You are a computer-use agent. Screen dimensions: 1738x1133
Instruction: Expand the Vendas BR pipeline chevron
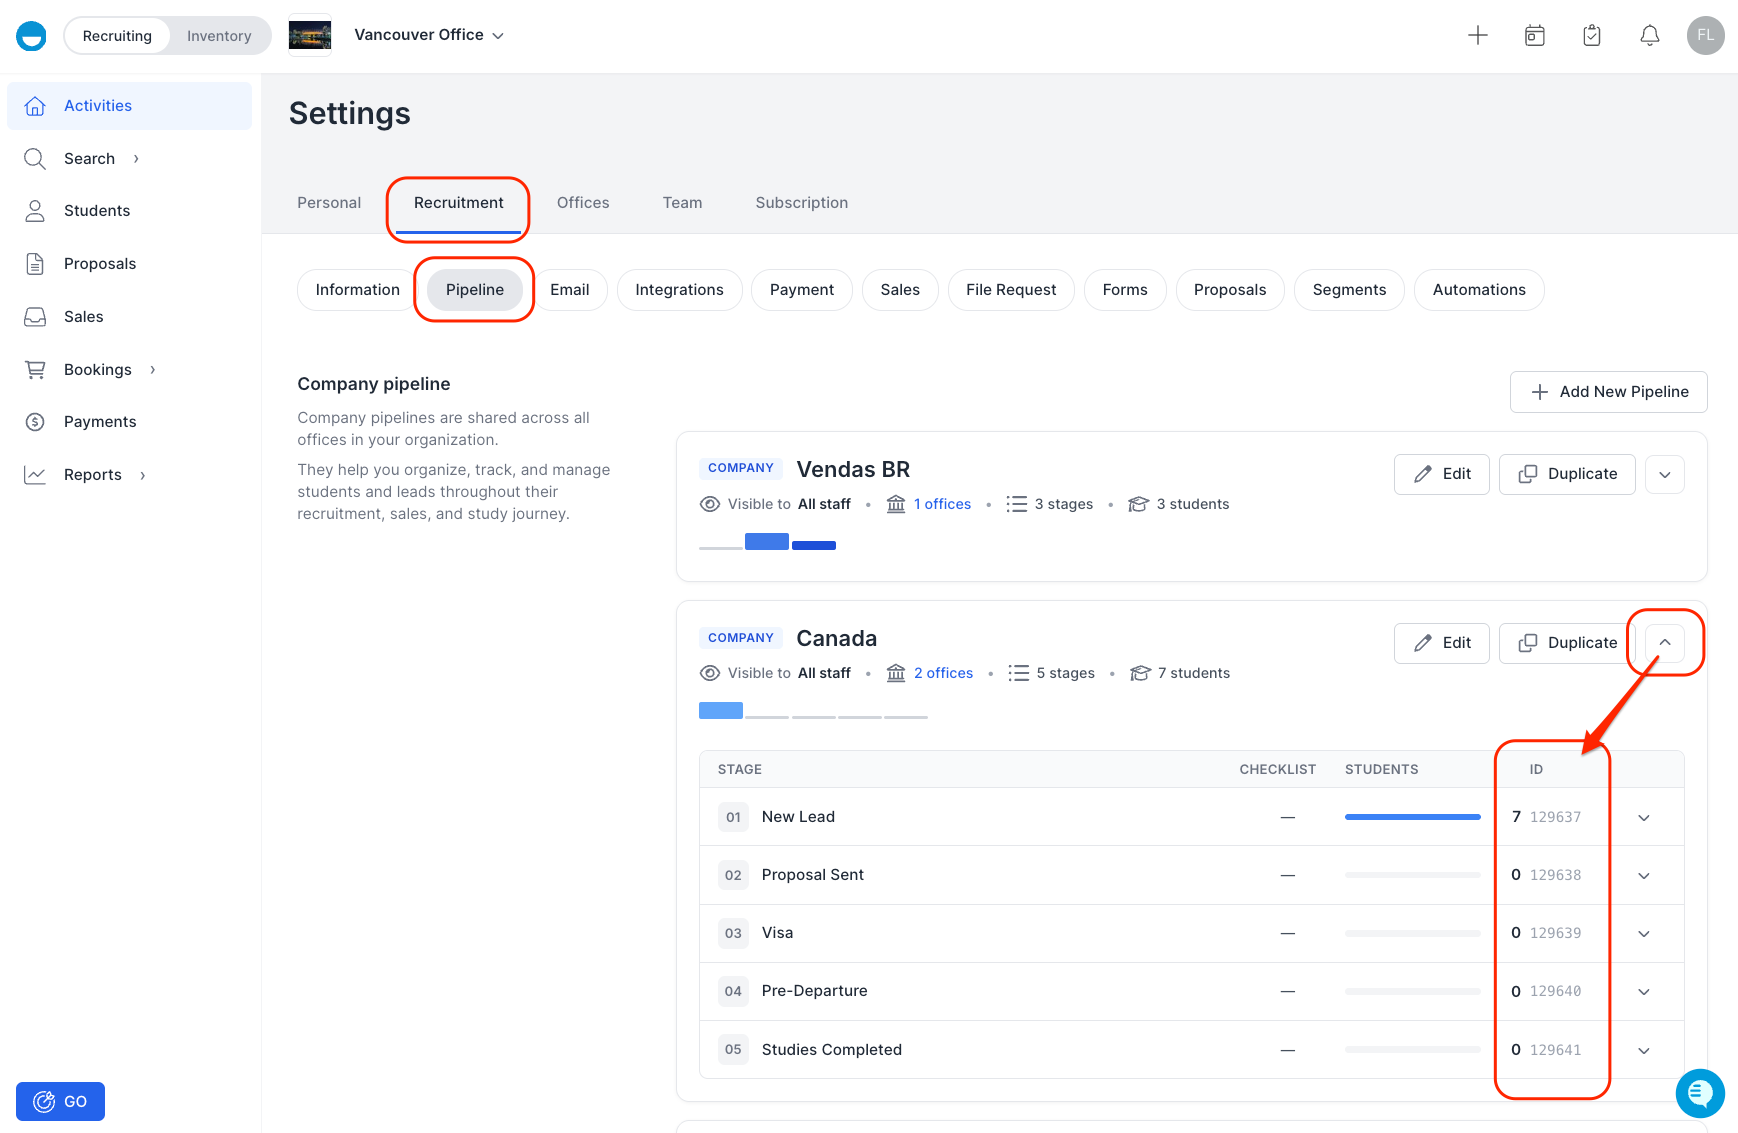click(x=1664, y=474)
